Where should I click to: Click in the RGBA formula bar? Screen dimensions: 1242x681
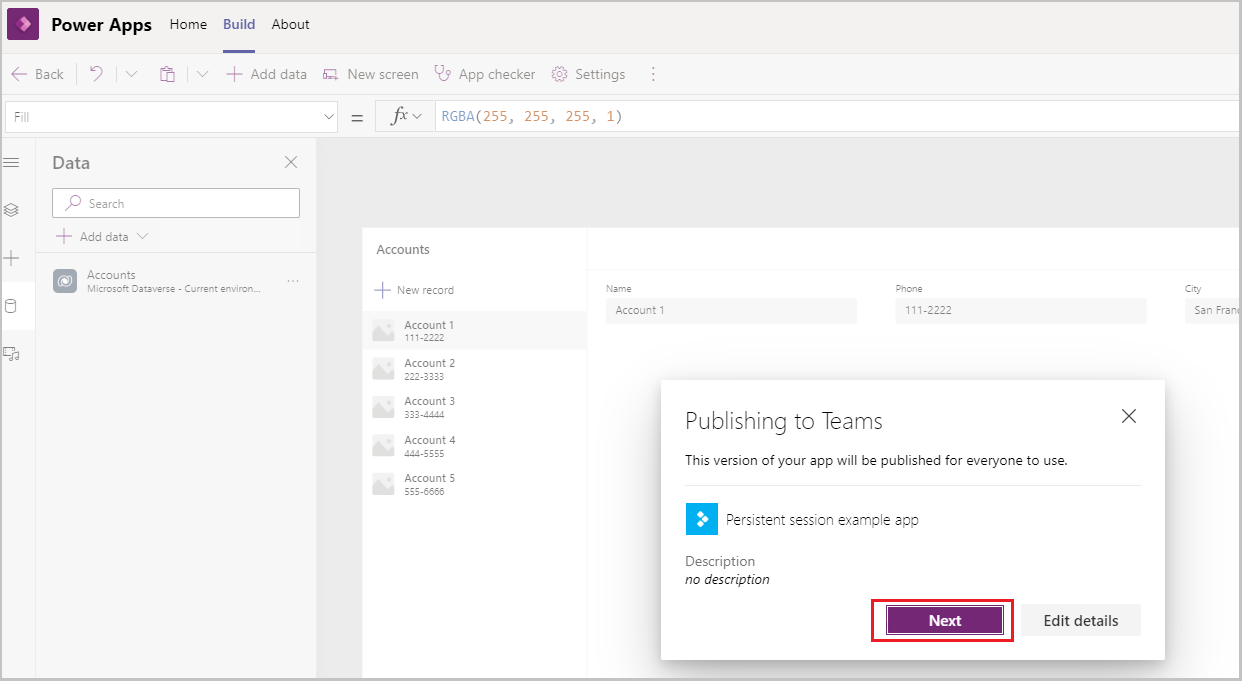pyautogui.click(x=838, y=116)
